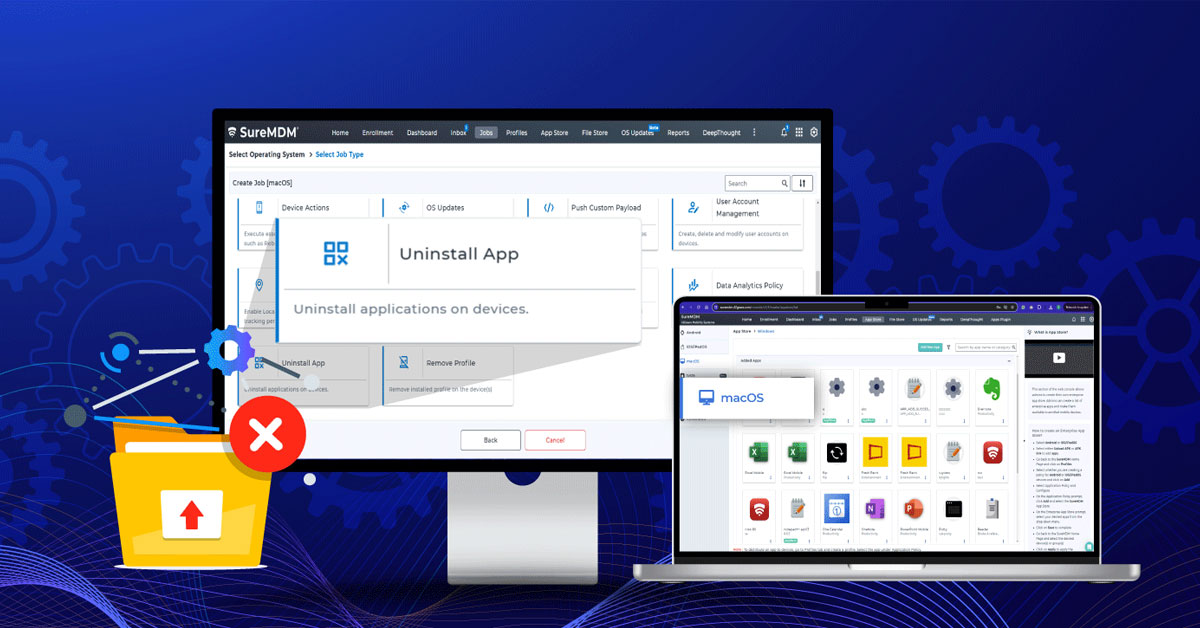Open the apps grid icon in SureMDM header
This screenshot has width=1200, height=628.
(x=799, y=132)
